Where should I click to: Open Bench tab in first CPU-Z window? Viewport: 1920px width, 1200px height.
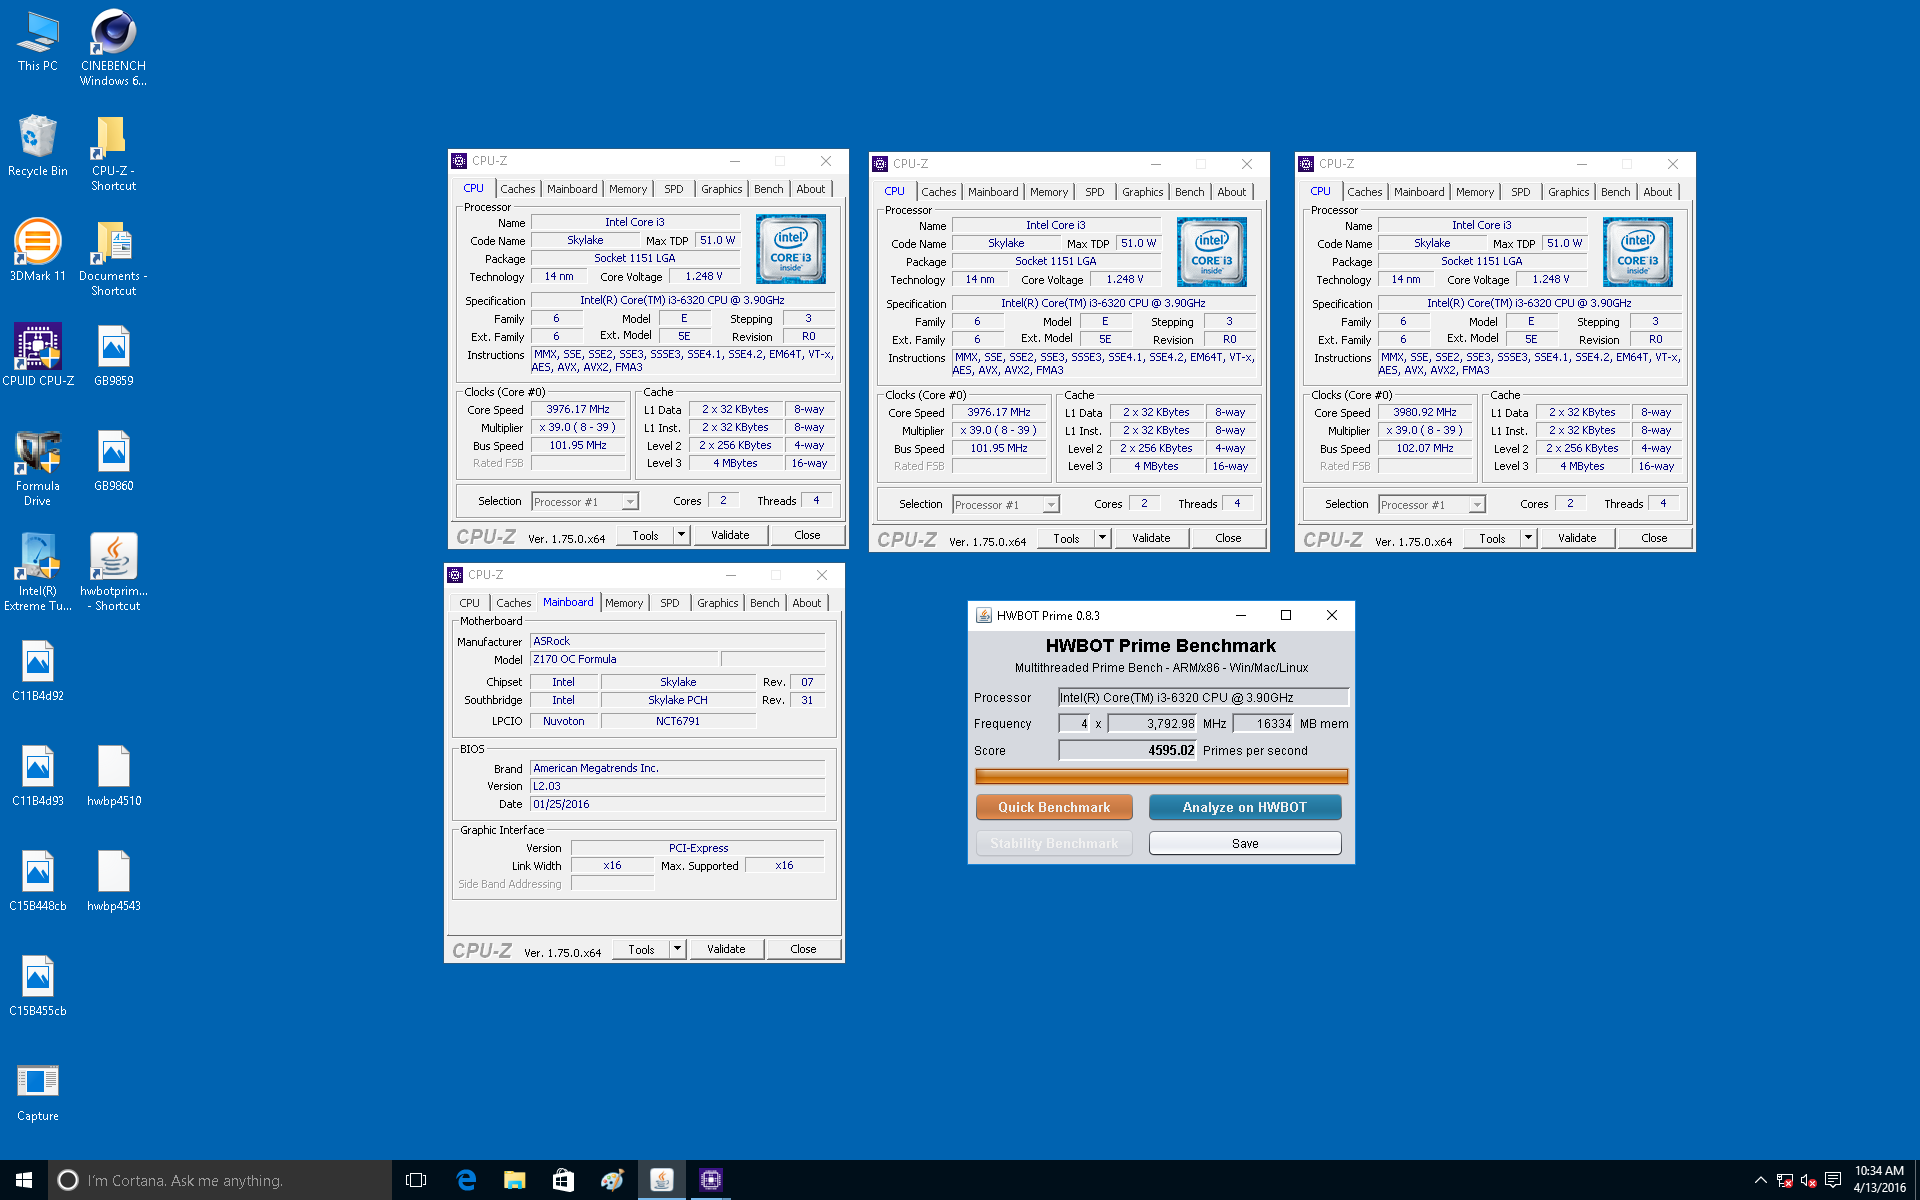tap(768, 189)
